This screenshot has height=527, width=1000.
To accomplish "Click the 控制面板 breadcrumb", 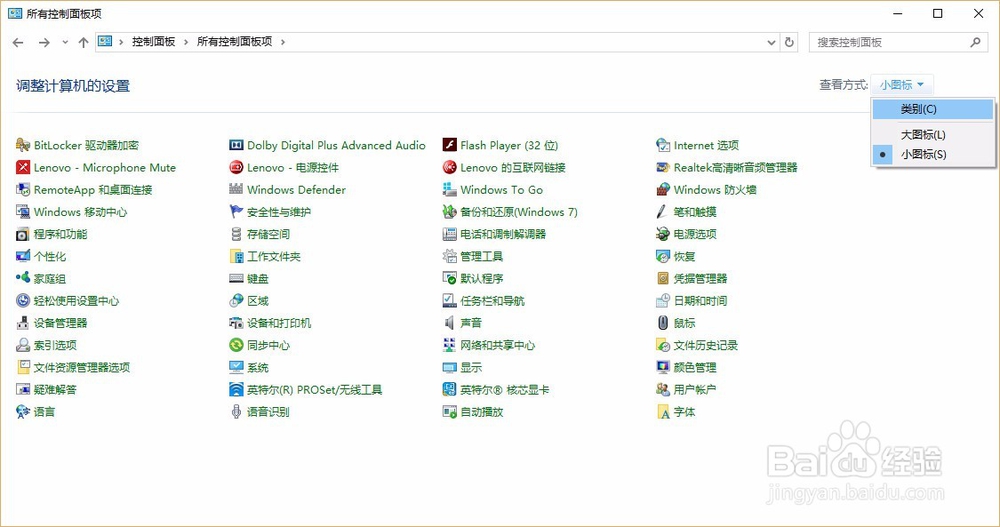I will tap(154, 42).
